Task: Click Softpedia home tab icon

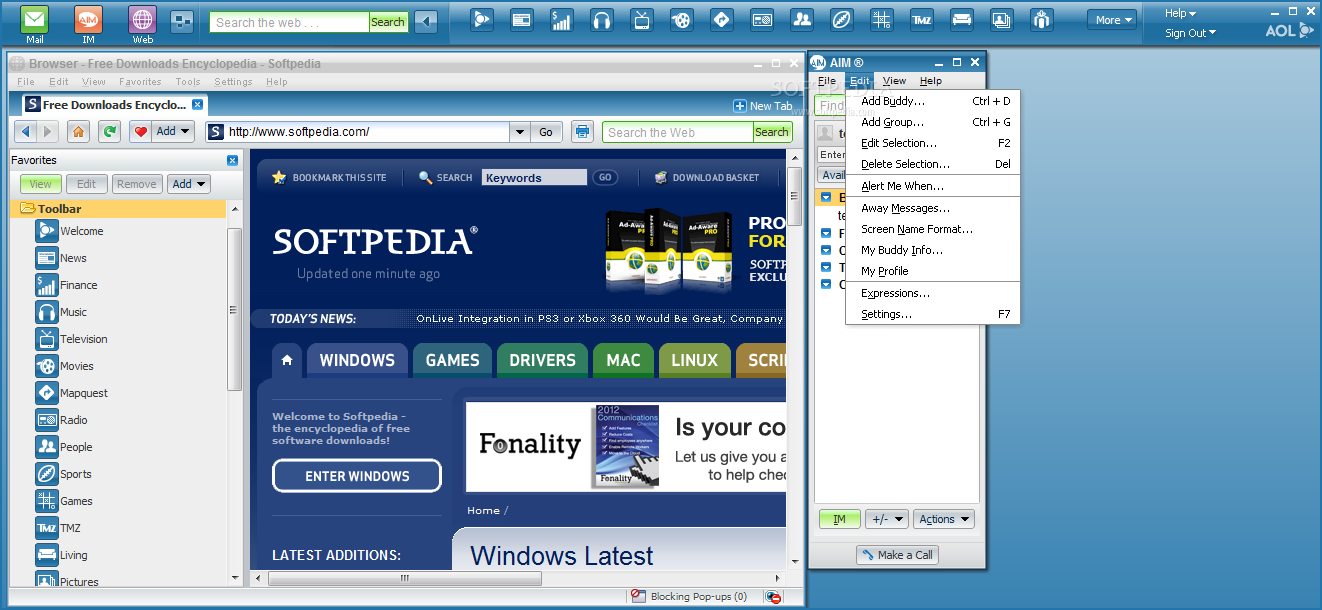Action: [287, 360]
